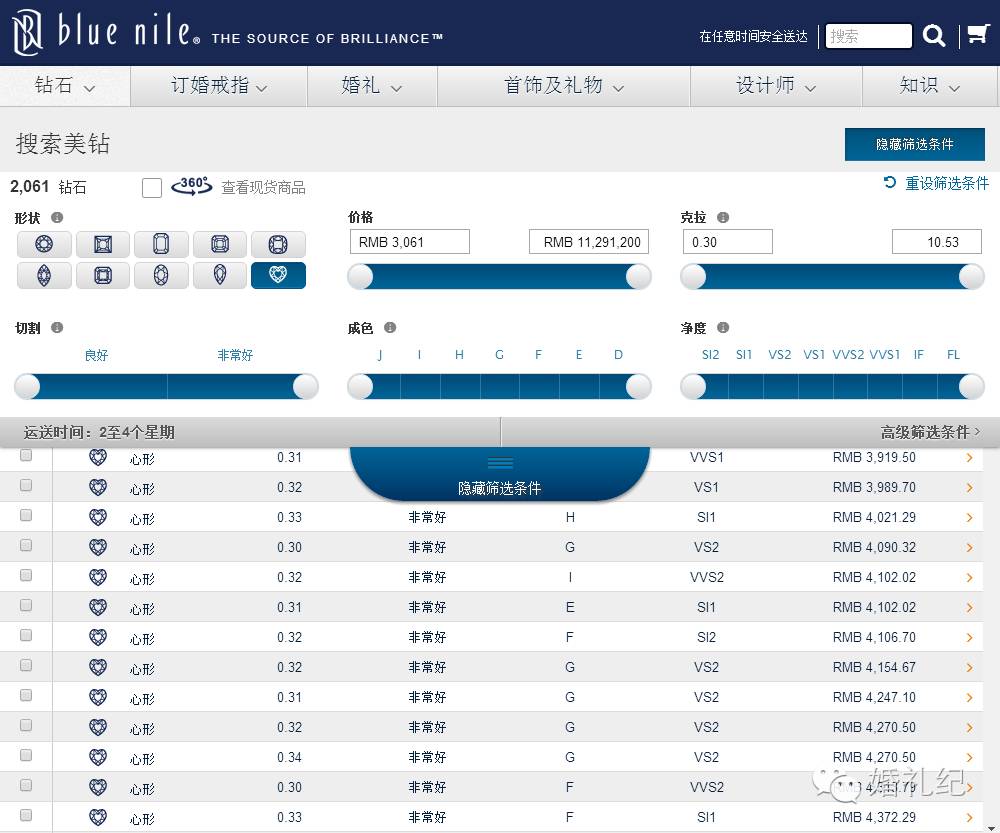This screenshot has width=1000, height=833.
Task: Open the 首饰及礼物 menu
Action: [x=564, y=86]
